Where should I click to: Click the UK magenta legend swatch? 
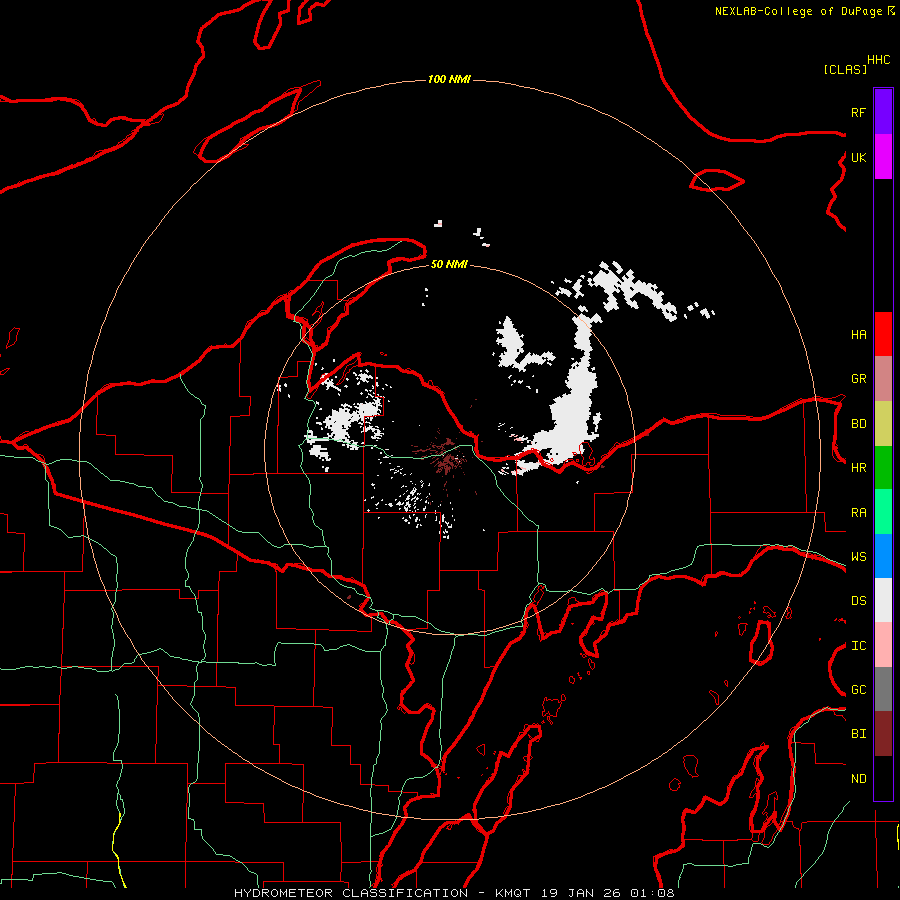coord(883,157)
